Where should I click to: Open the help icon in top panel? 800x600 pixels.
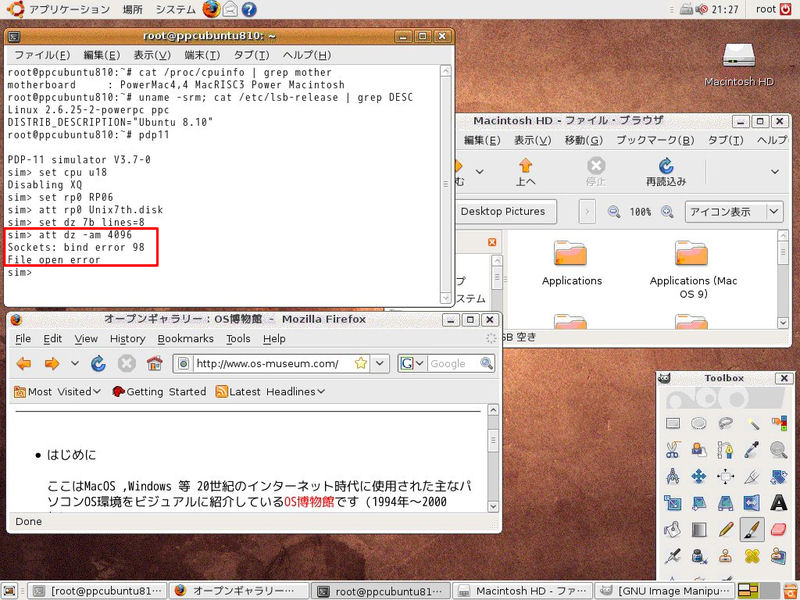[249, 9]
